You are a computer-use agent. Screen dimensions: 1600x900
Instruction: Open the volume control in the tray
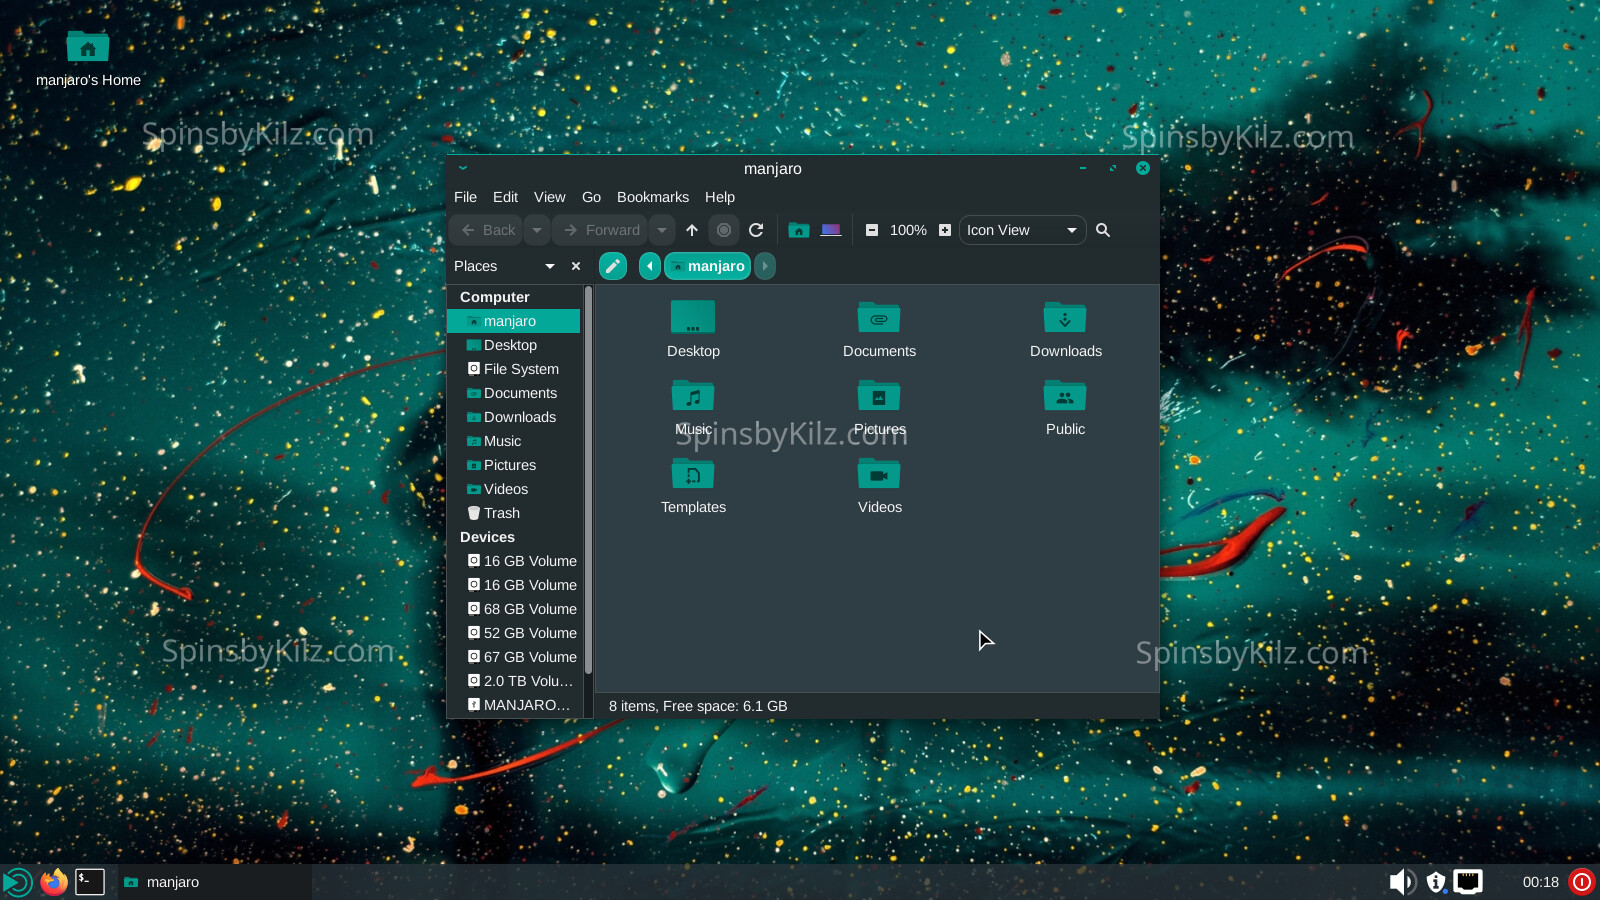1402,882
